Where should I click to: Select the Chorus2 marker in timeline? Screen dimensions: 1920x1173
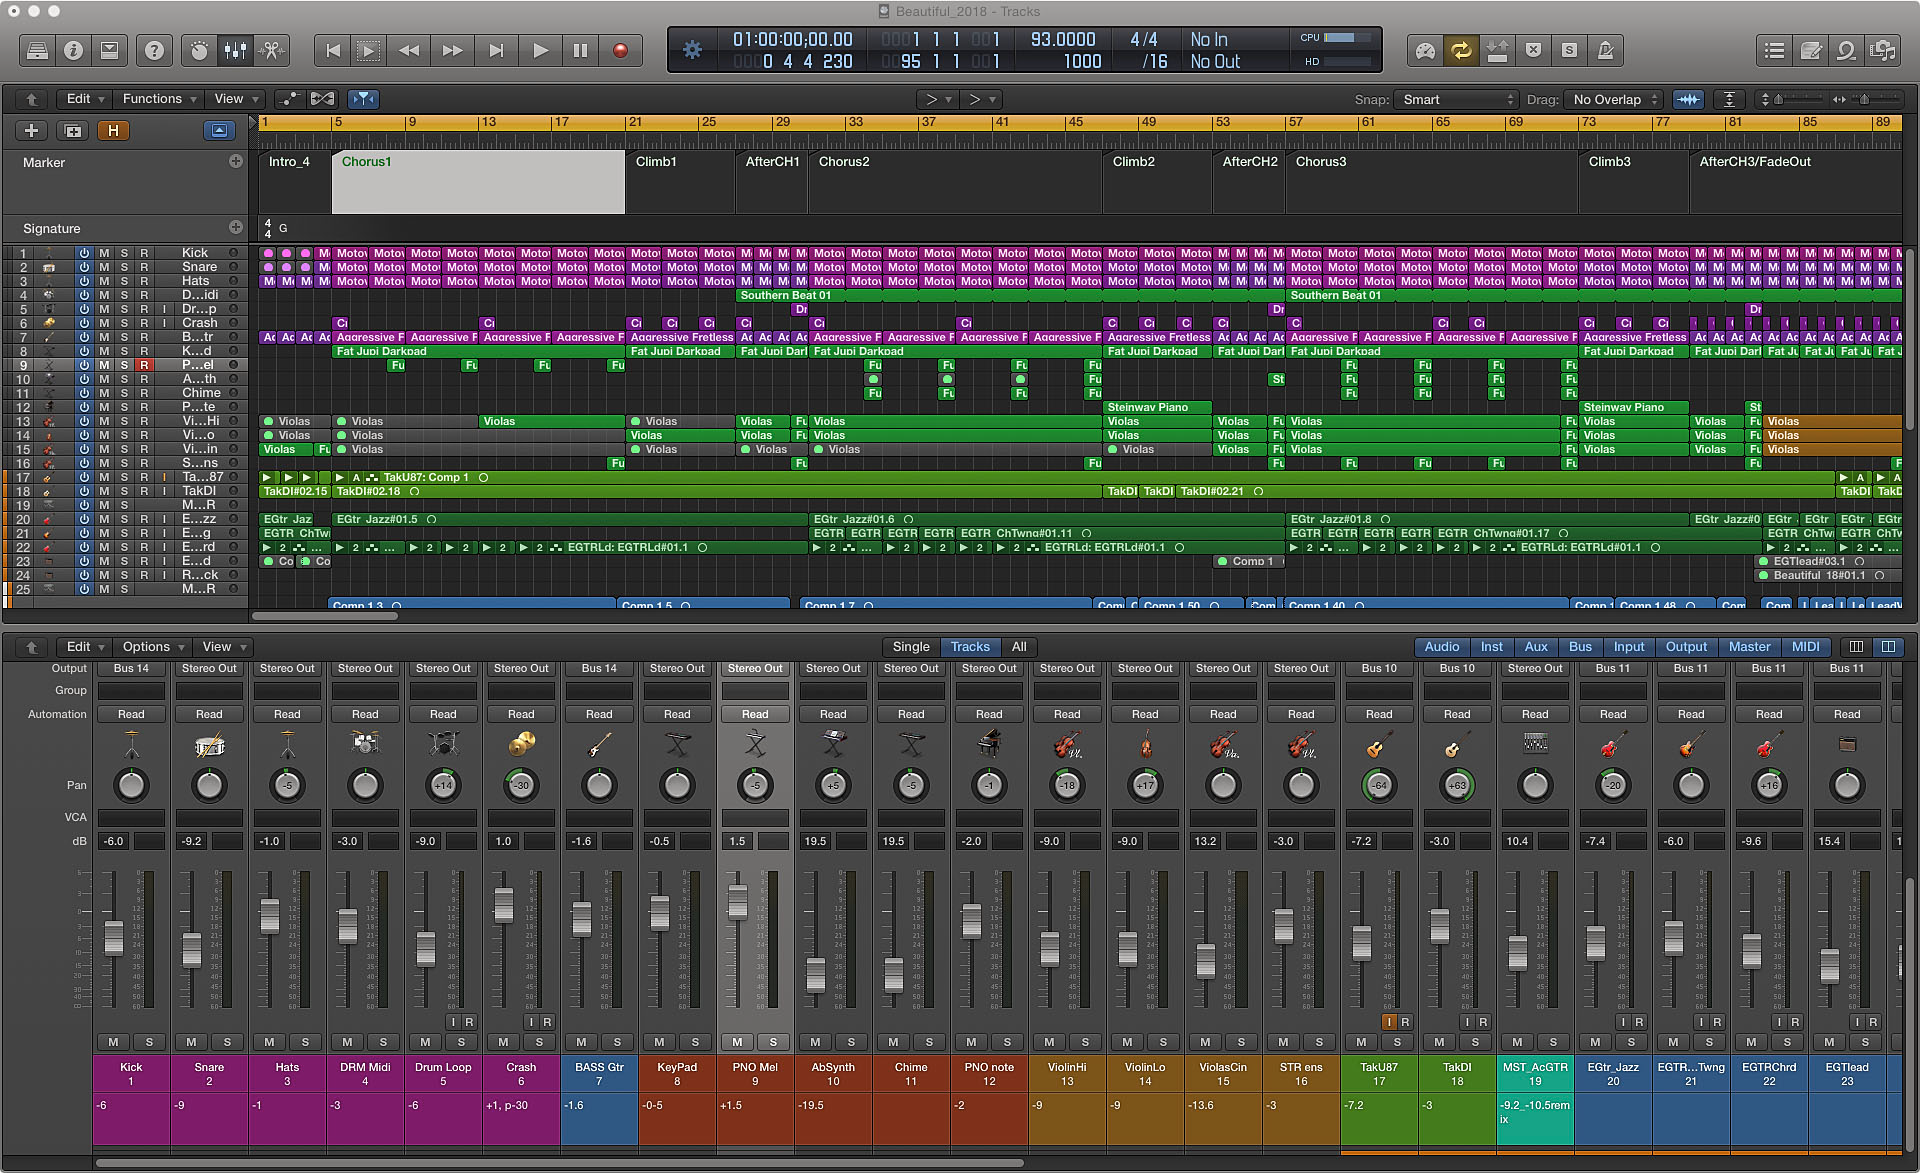(844, 162)
